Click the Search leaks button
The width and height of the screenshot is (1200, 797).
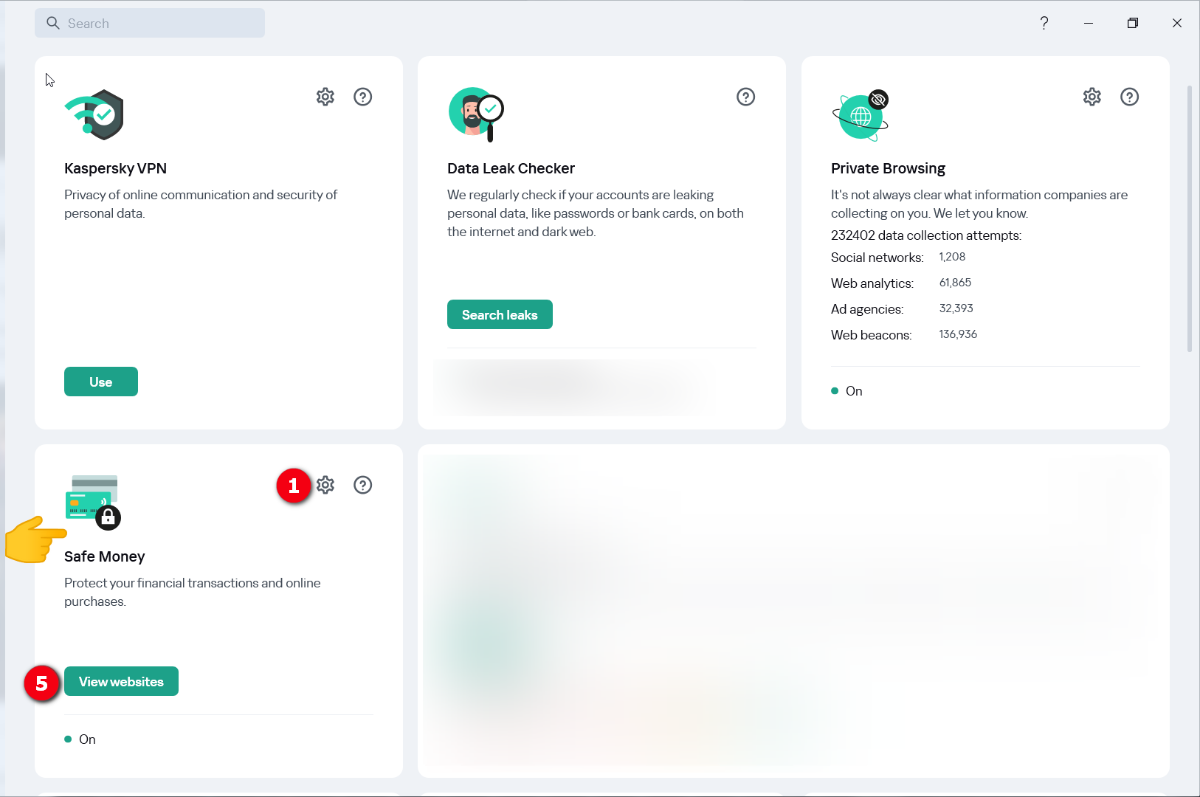point(500,315)
